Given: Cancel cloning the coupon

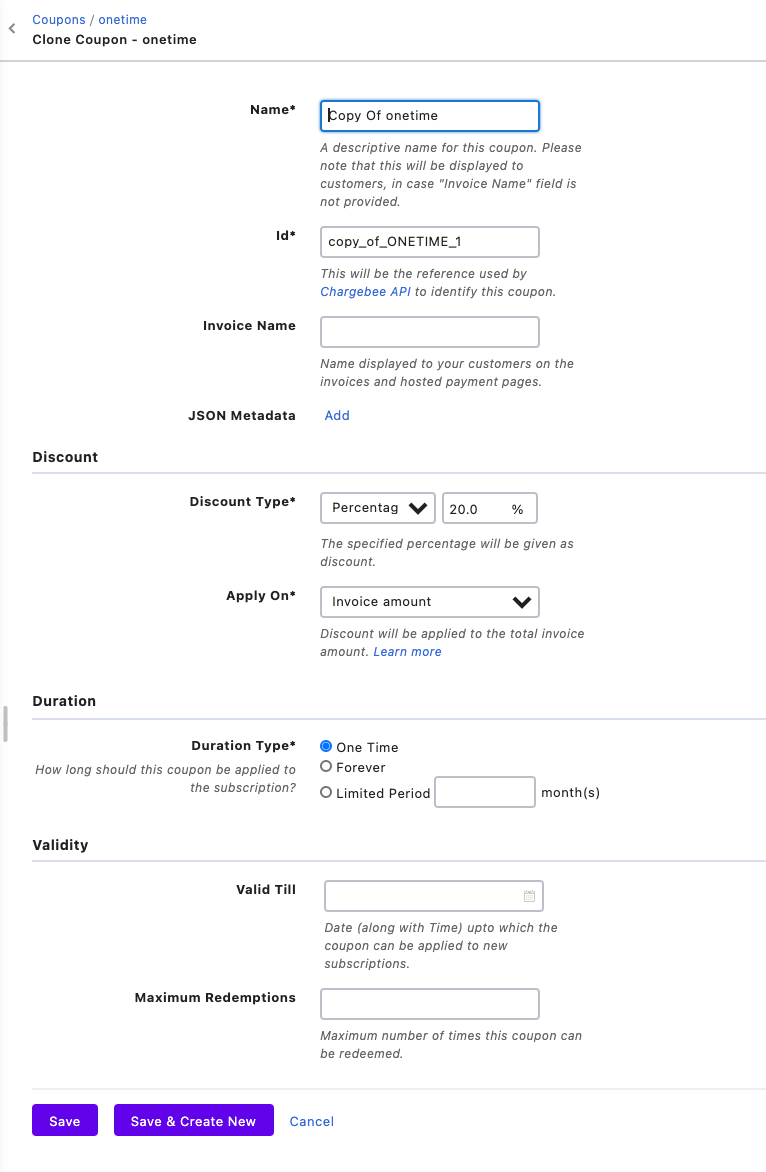Looking at the screenshot, I should [312, 1121].
